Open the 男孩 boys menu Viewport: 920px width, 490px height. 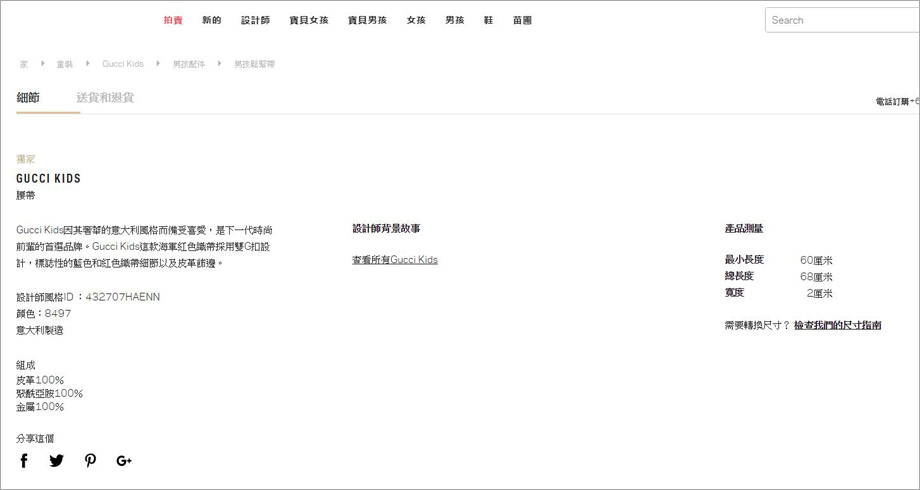pyautogui.click(x=455, y=20)
